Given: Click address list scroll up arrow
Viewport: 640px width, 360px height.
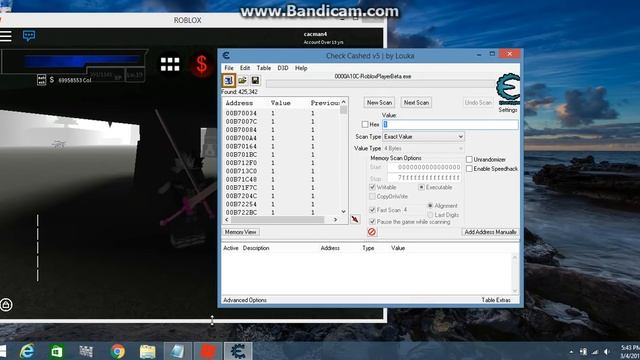Looking at the screenshot, I should [x=344, y=102].
